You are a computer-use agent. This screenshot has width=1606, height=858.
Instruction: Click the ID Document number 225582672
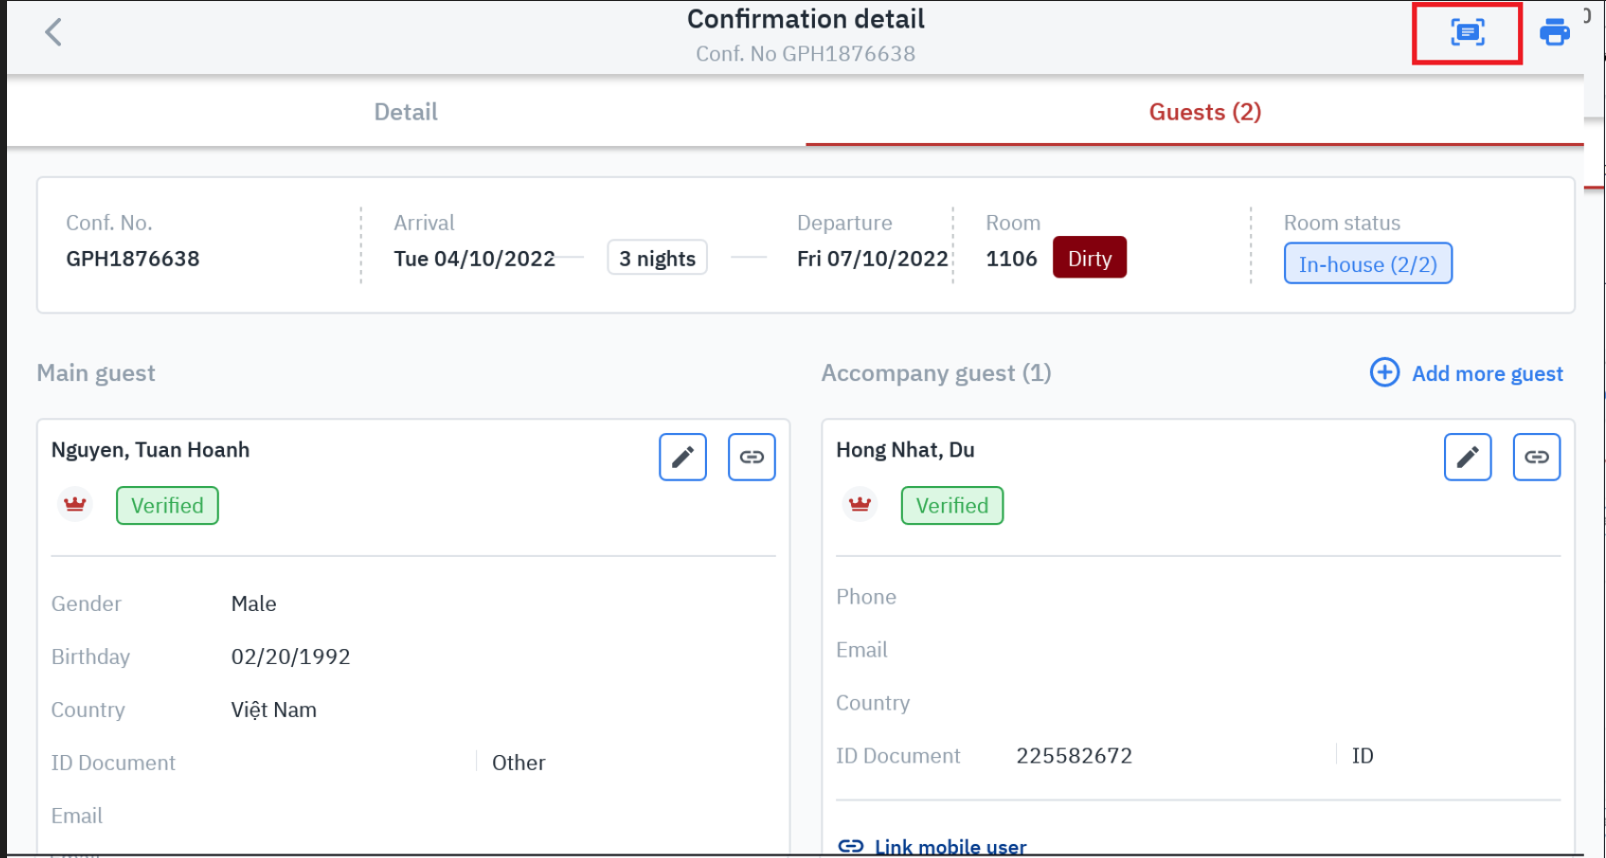click(x=1074, y=756)
